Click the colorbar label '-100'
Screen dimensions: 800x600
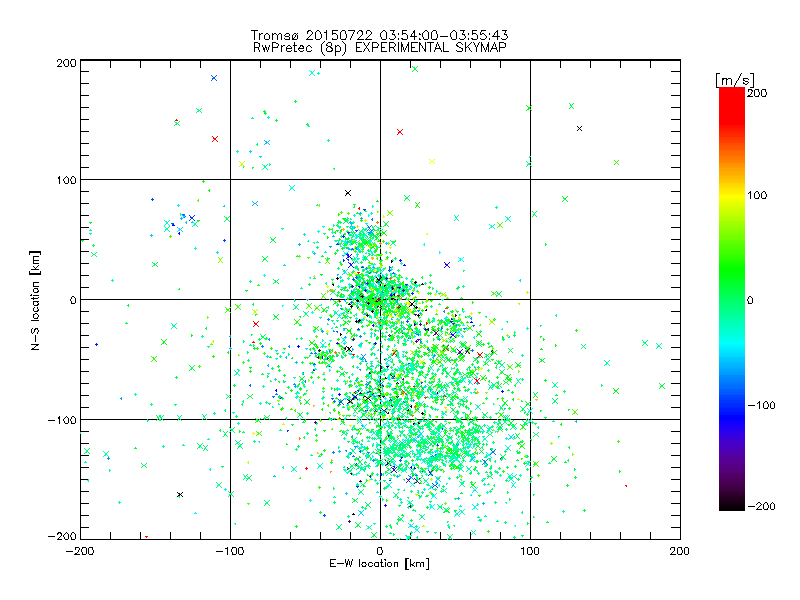(761, 405)
